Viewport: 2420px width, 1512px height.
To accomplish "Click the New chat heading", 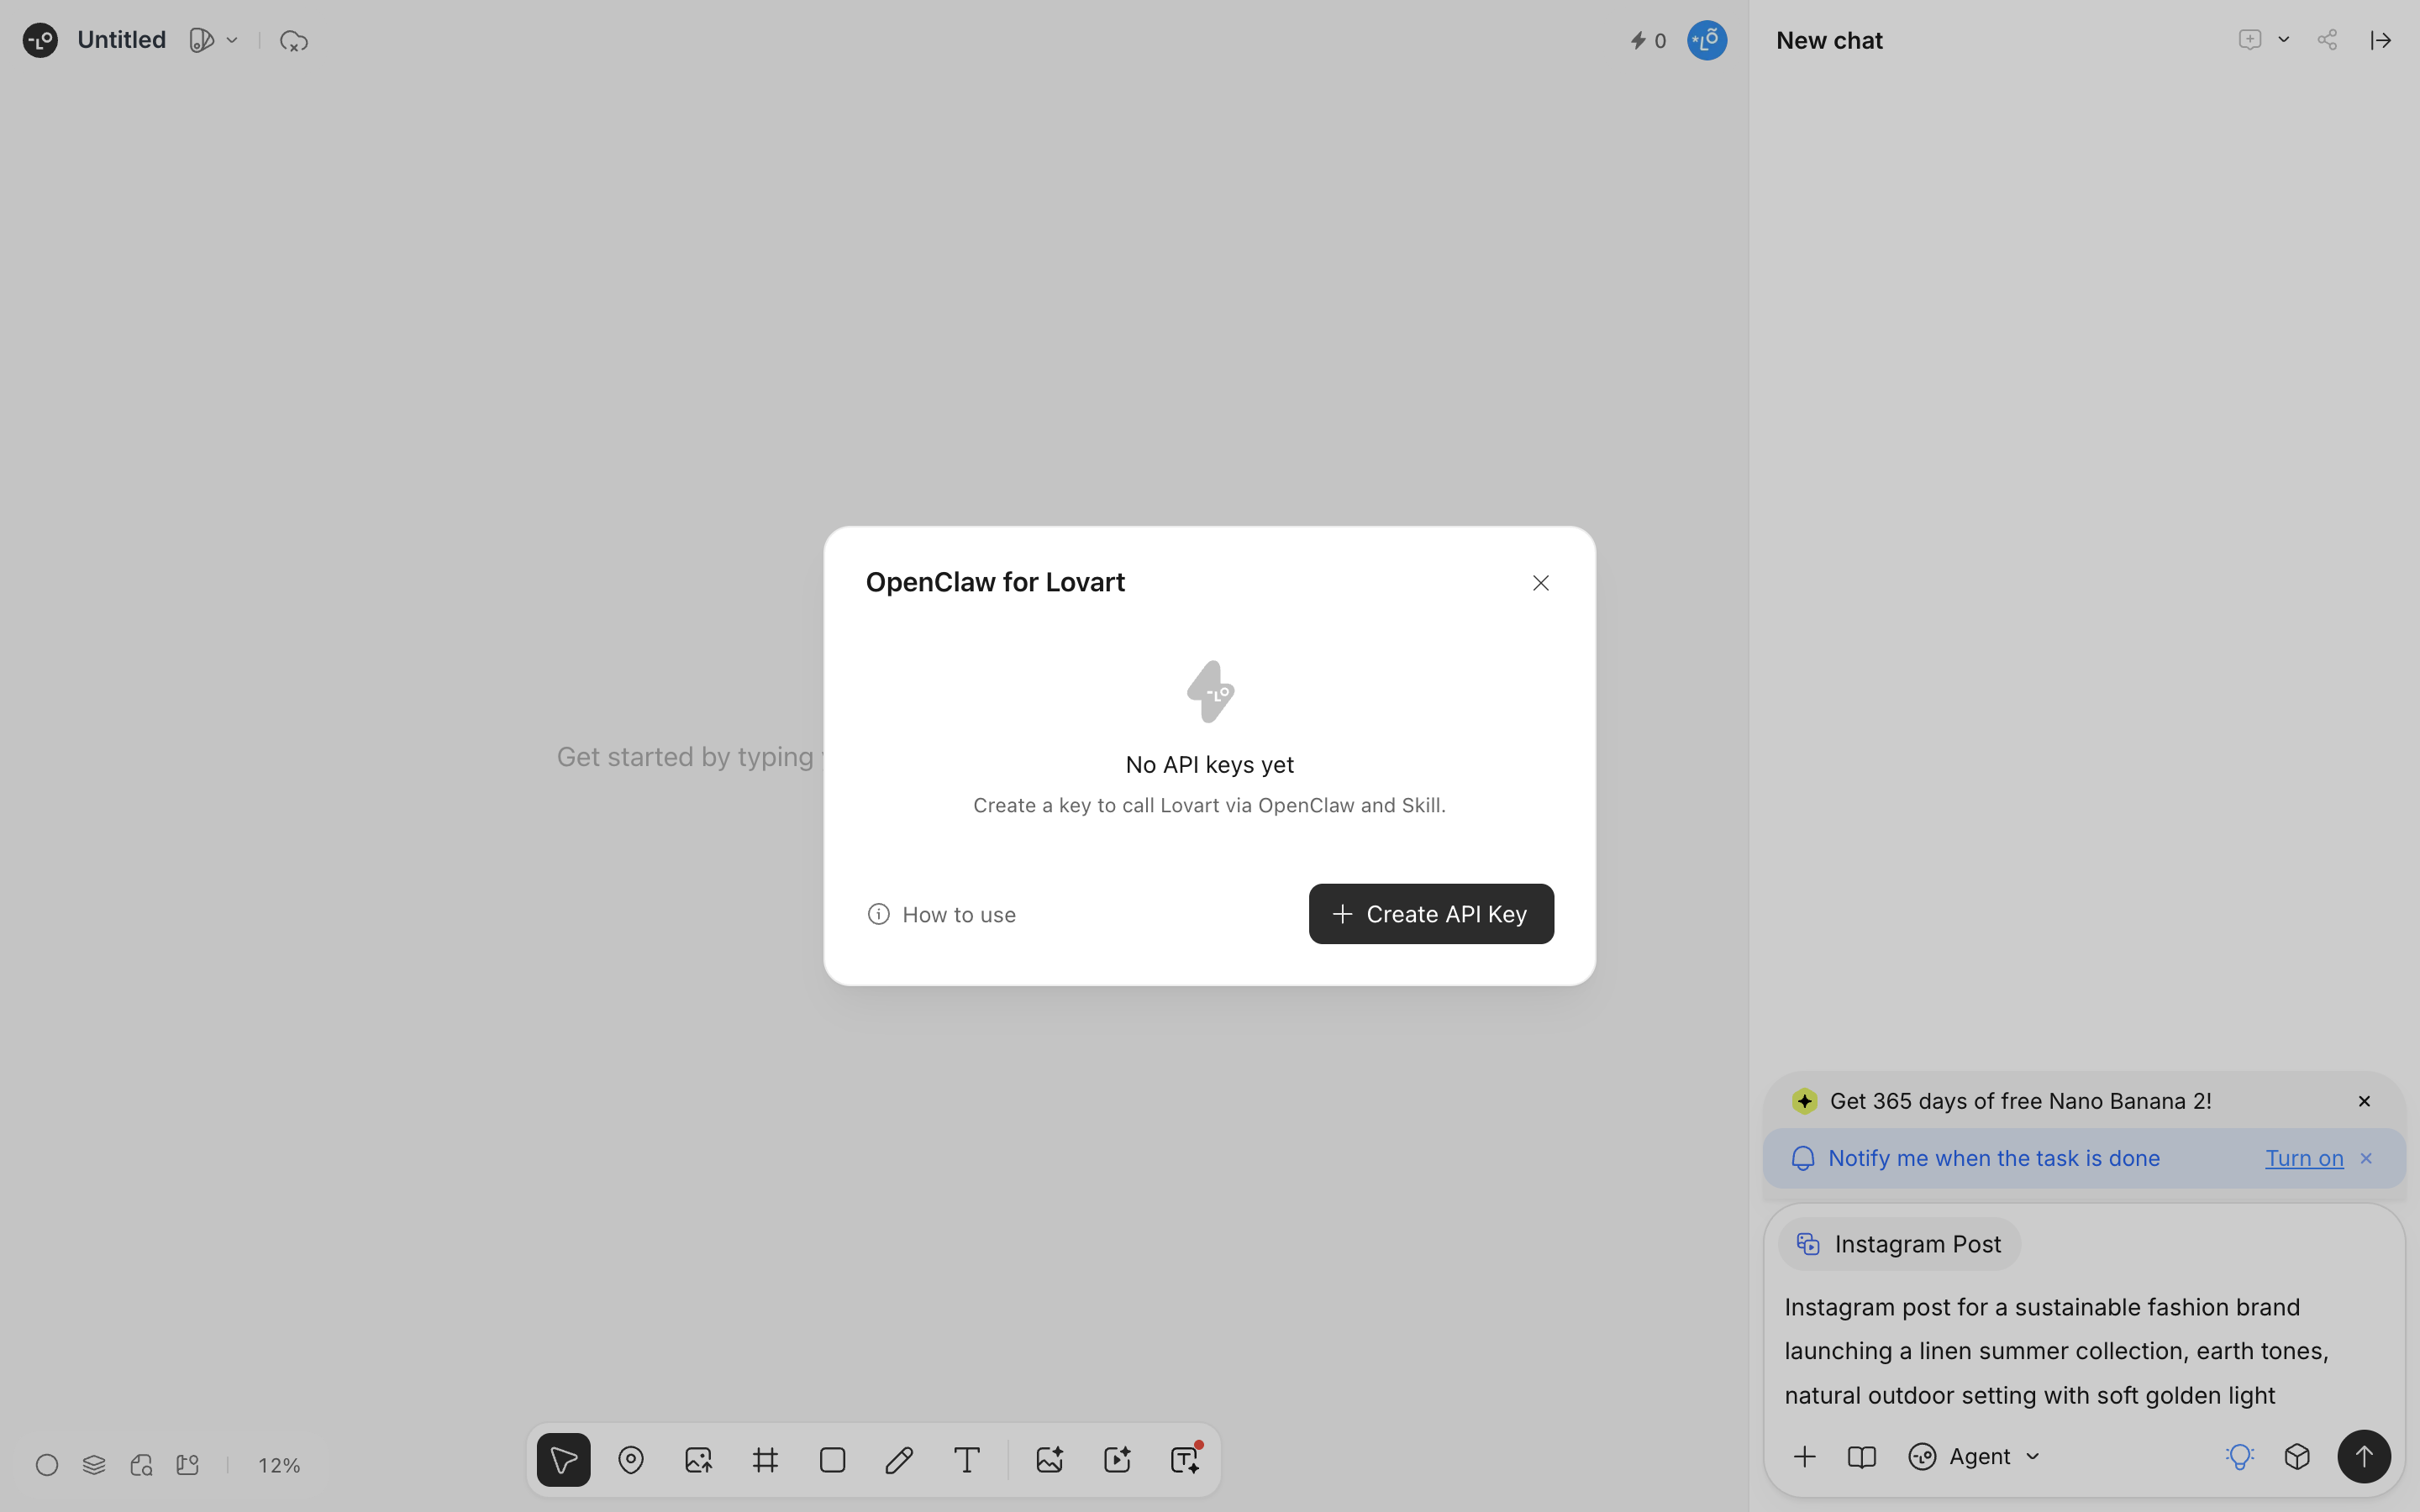I will (1829, 40).
